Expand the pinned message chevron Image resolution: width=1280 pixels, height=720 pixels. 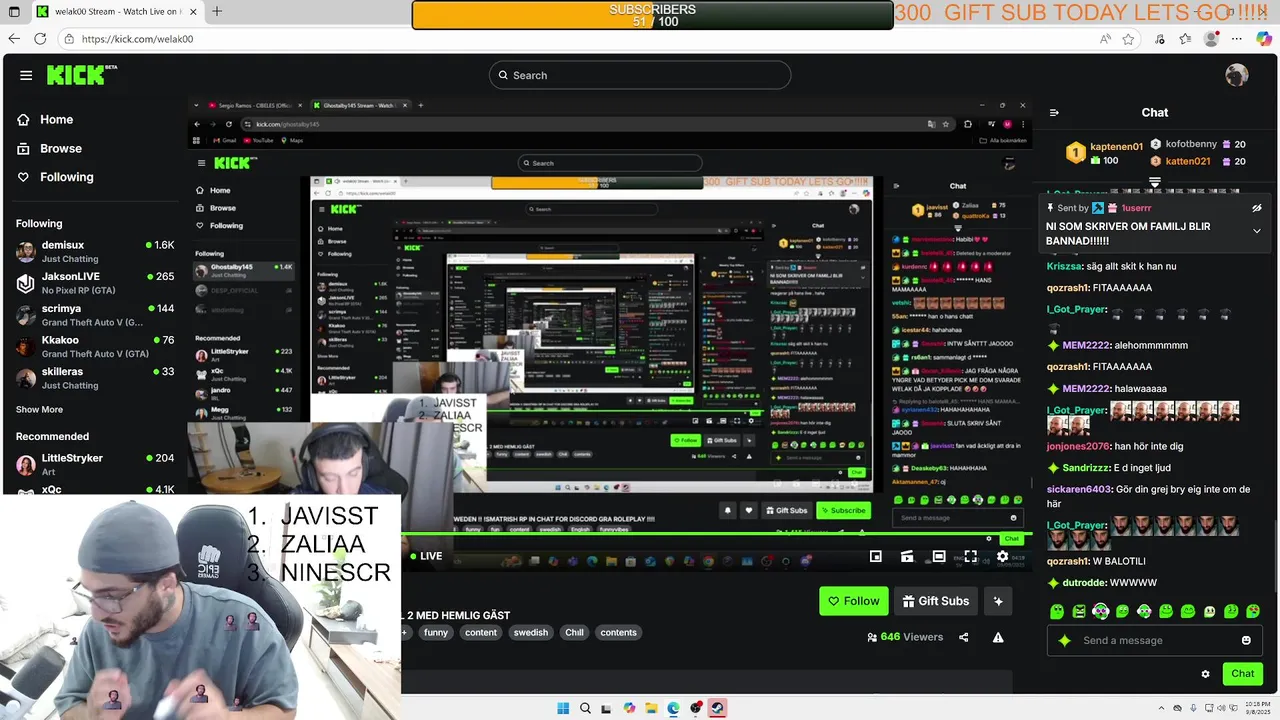(1257, 231)
